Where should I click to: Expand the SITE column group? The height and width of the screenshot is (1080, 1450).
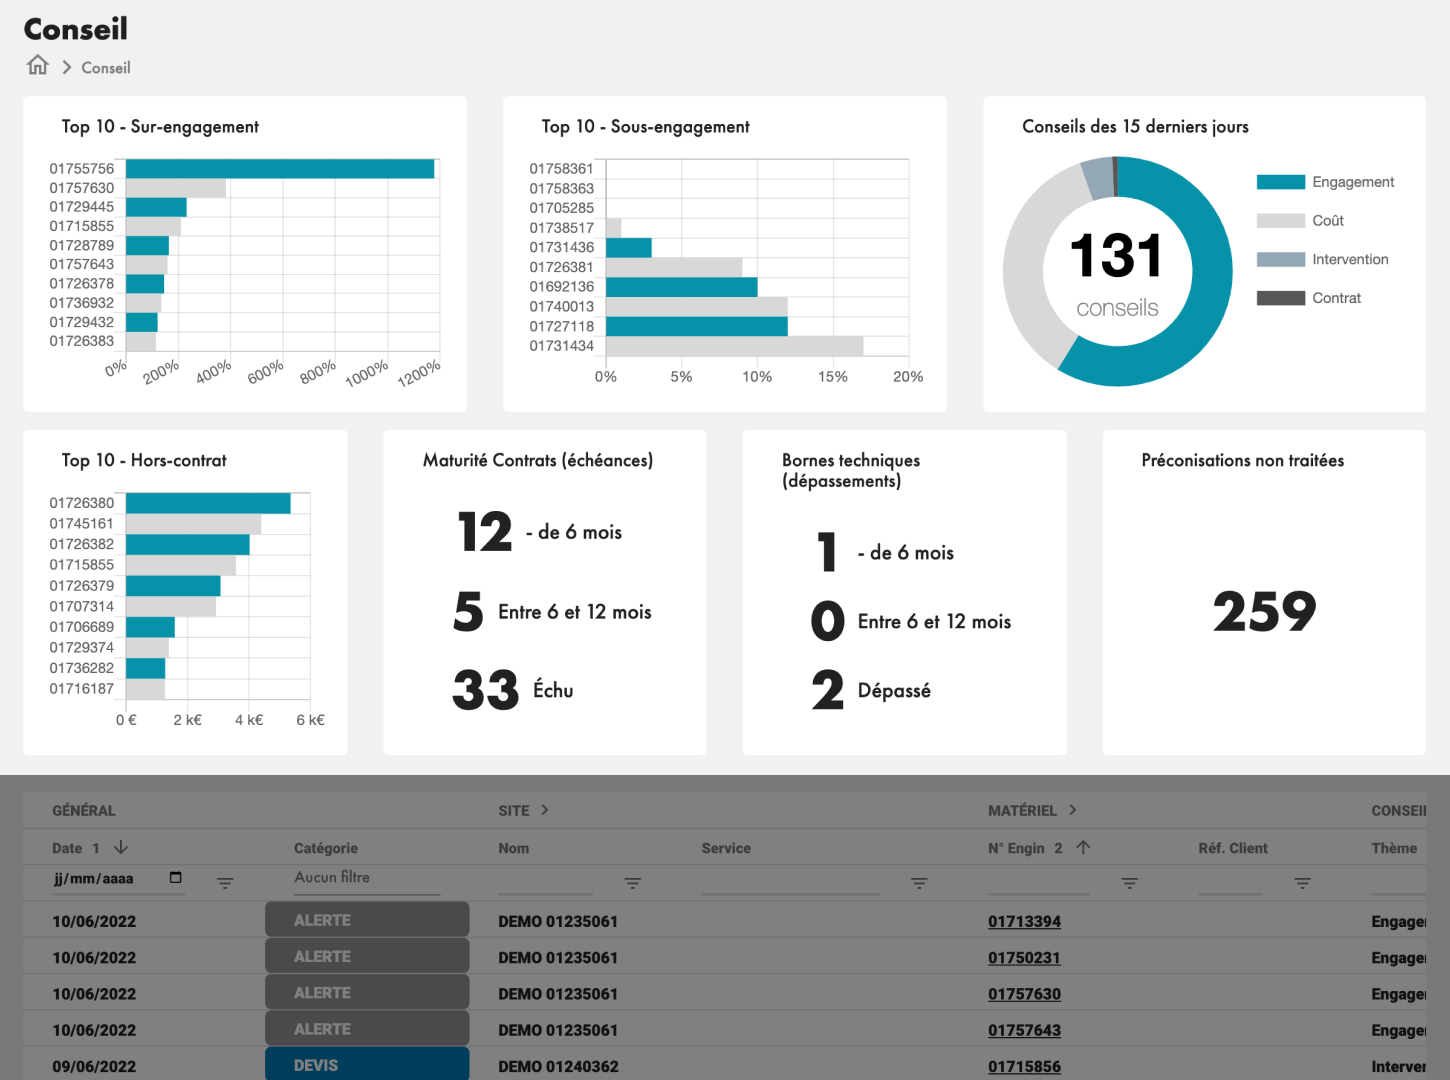pyautogui.click(x=545, y=810)
